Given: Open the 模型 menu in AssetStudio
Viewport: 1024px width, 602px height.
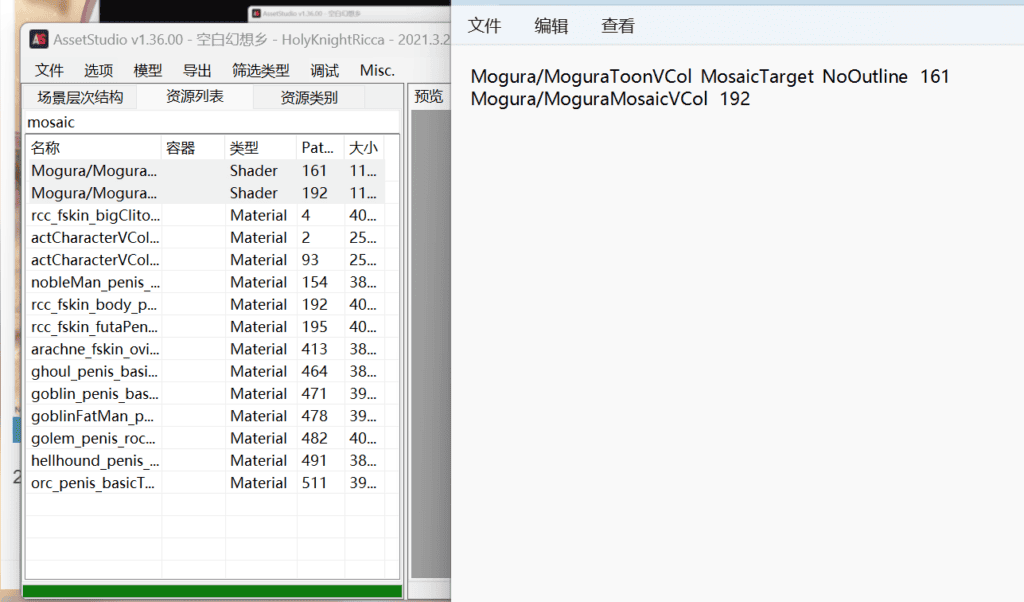Looking at the screenshot, I should (148, 71).
